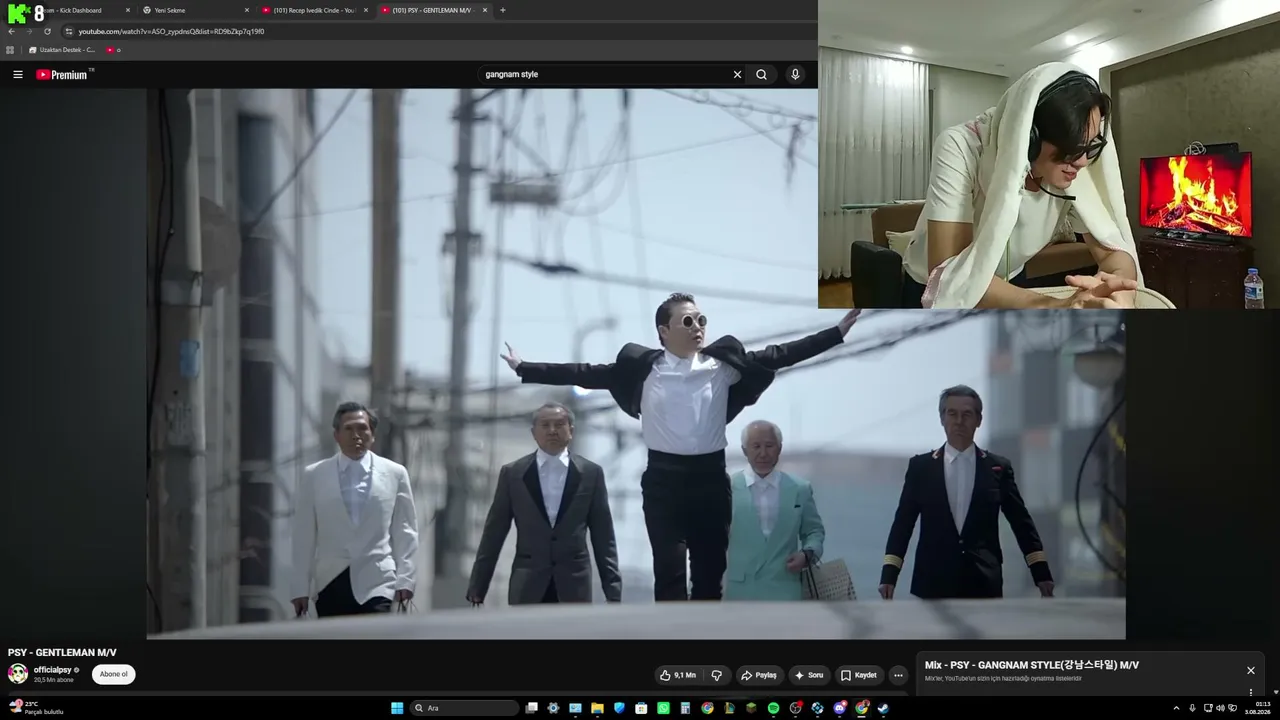Open Steam from taskbar
The width and height of the screenshot is (1280, 720).
(x=883, y=708)
